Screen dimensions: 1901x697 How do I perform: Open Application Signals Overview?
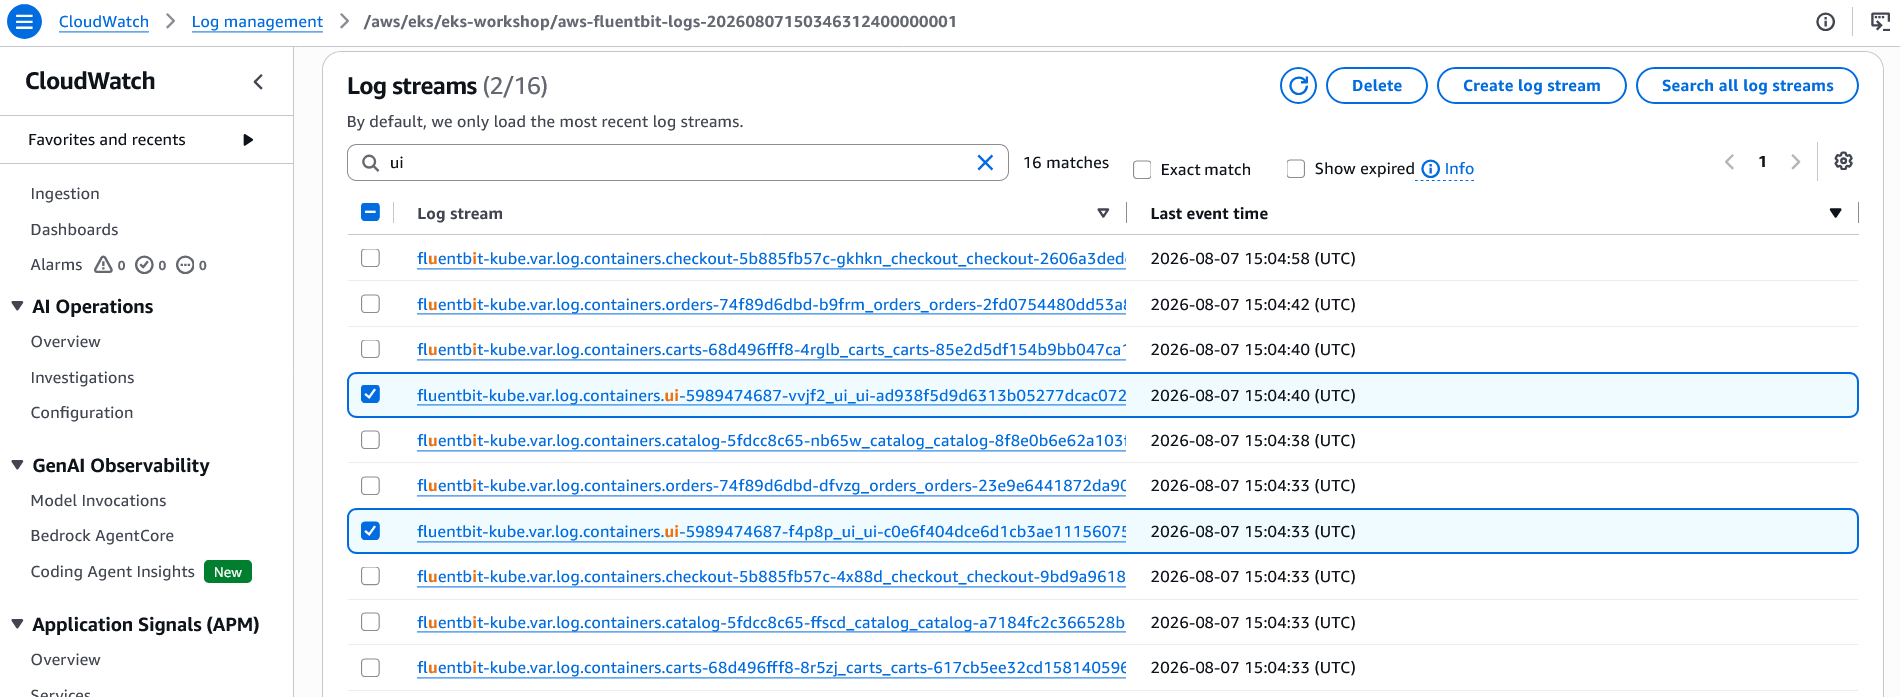[x=66, y=660]
